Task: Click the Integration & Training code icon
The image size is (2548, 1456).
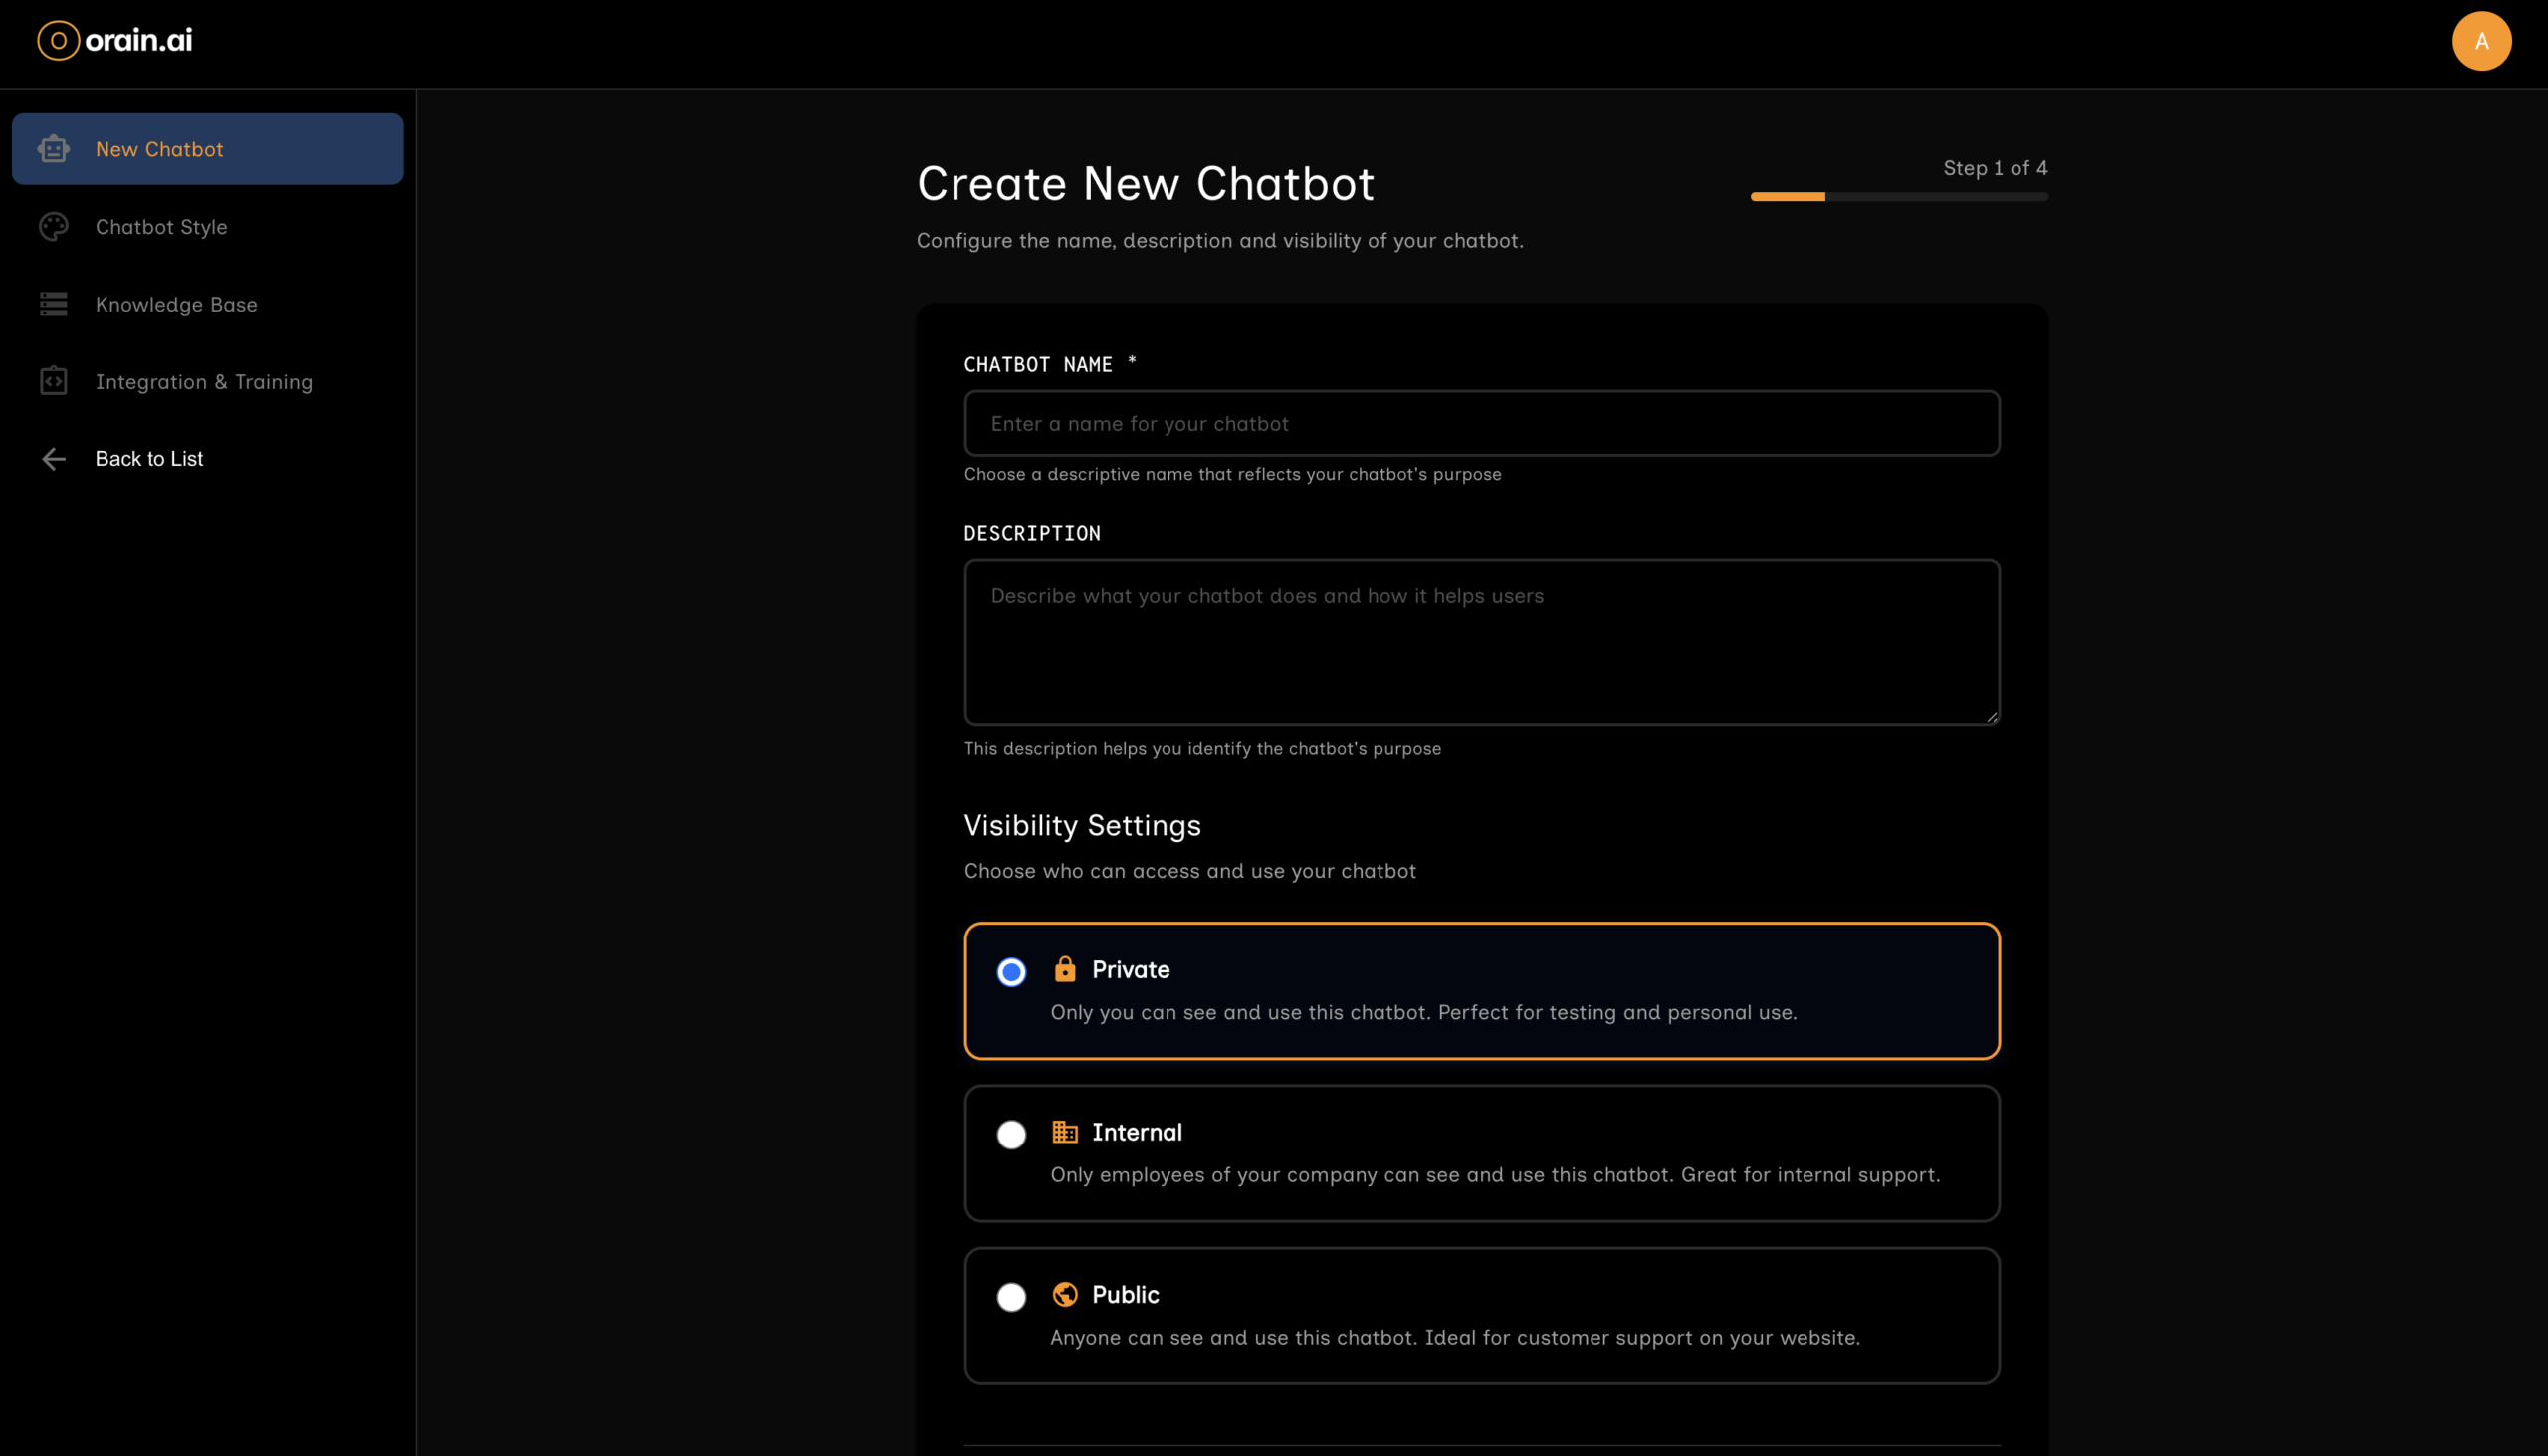Action: (53, 381)
